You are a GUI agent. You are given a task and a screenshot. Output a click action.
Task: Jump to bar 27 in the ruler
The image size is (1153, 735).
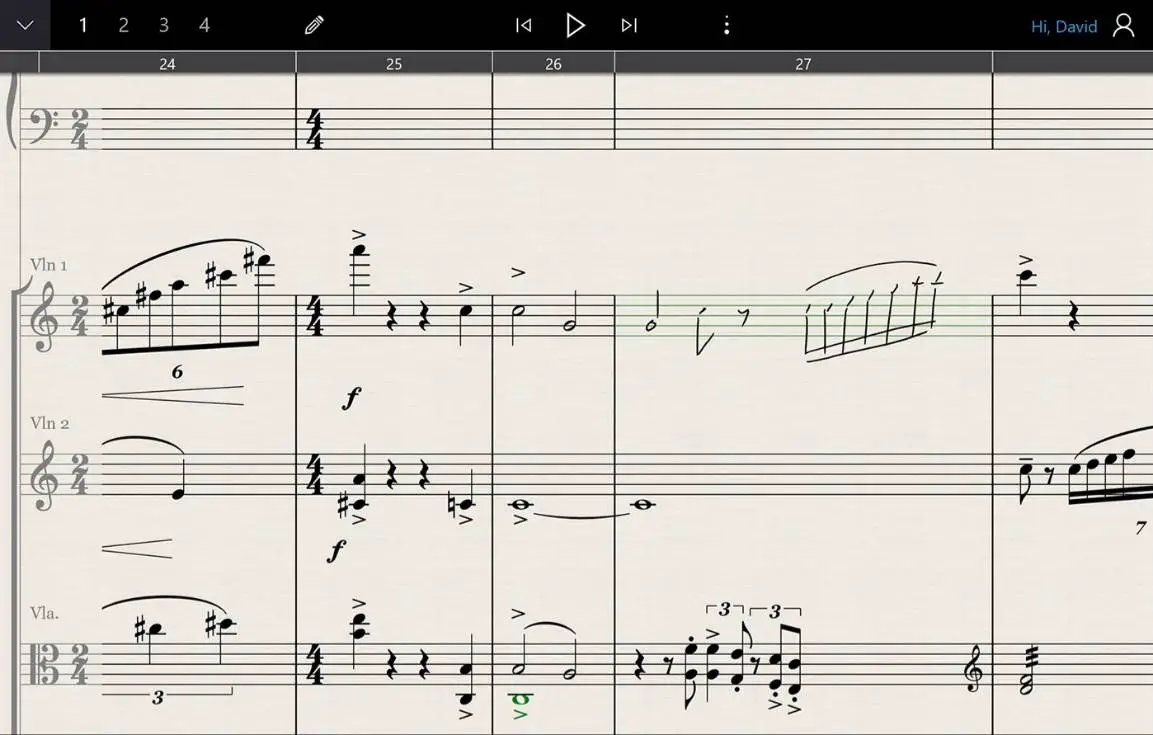pyautogui.click(x=803, y=64)
